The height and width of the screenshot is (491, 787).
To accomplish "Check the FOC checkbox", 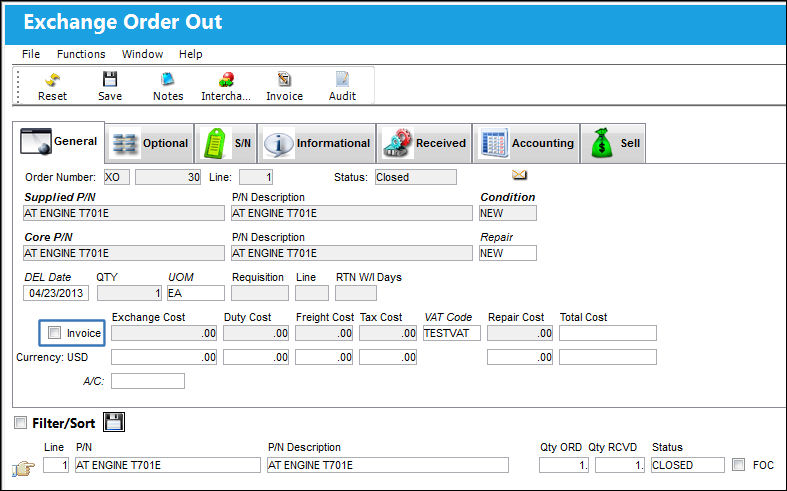I will 738,464.
